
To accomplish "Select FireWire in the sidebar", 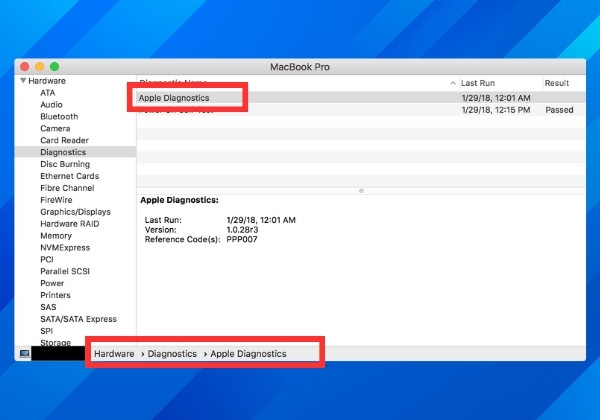I will [x=56, y=200].
